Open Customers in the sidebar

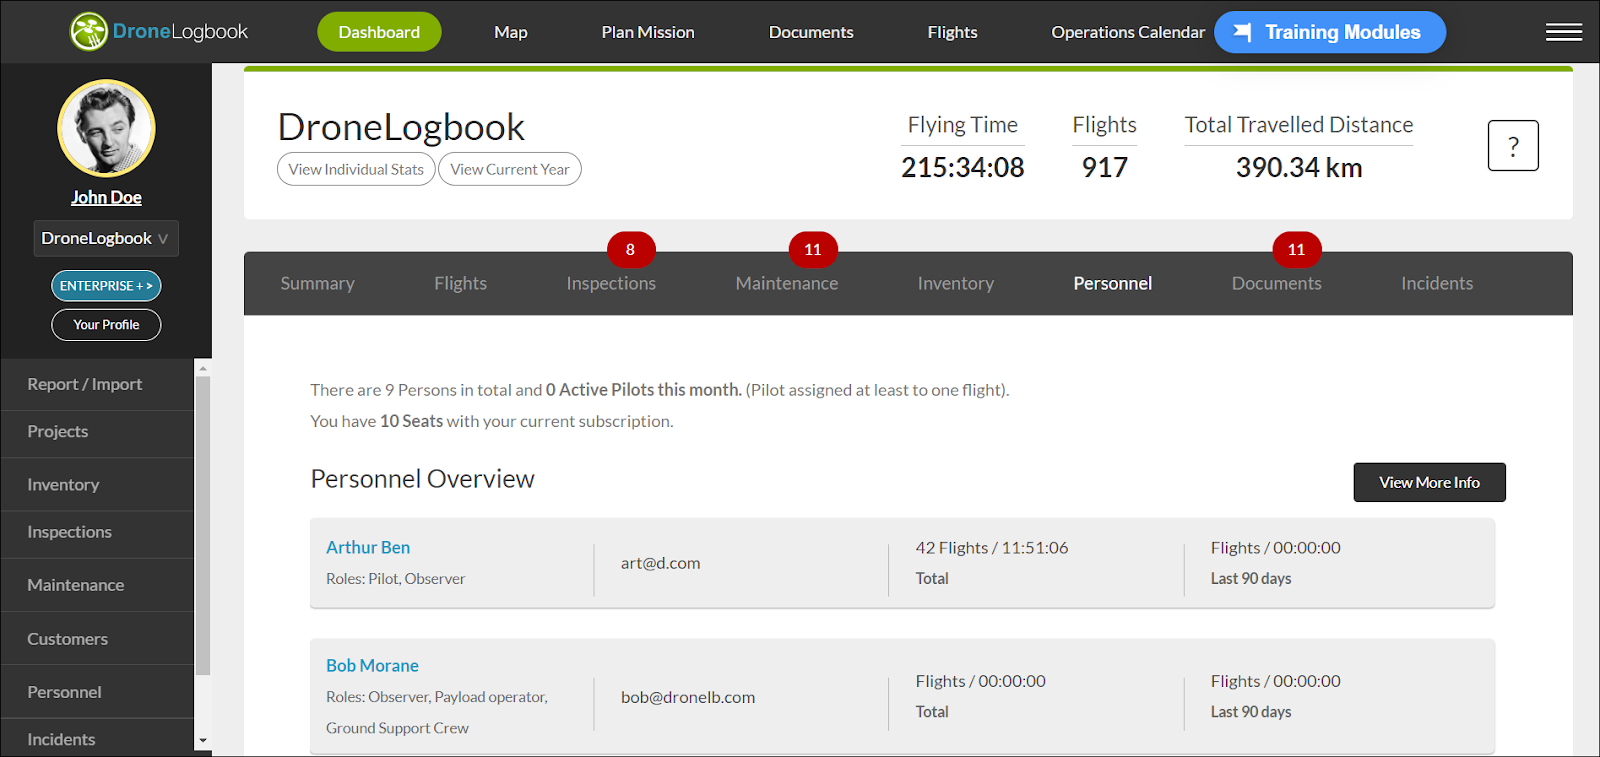click(97, 639)
